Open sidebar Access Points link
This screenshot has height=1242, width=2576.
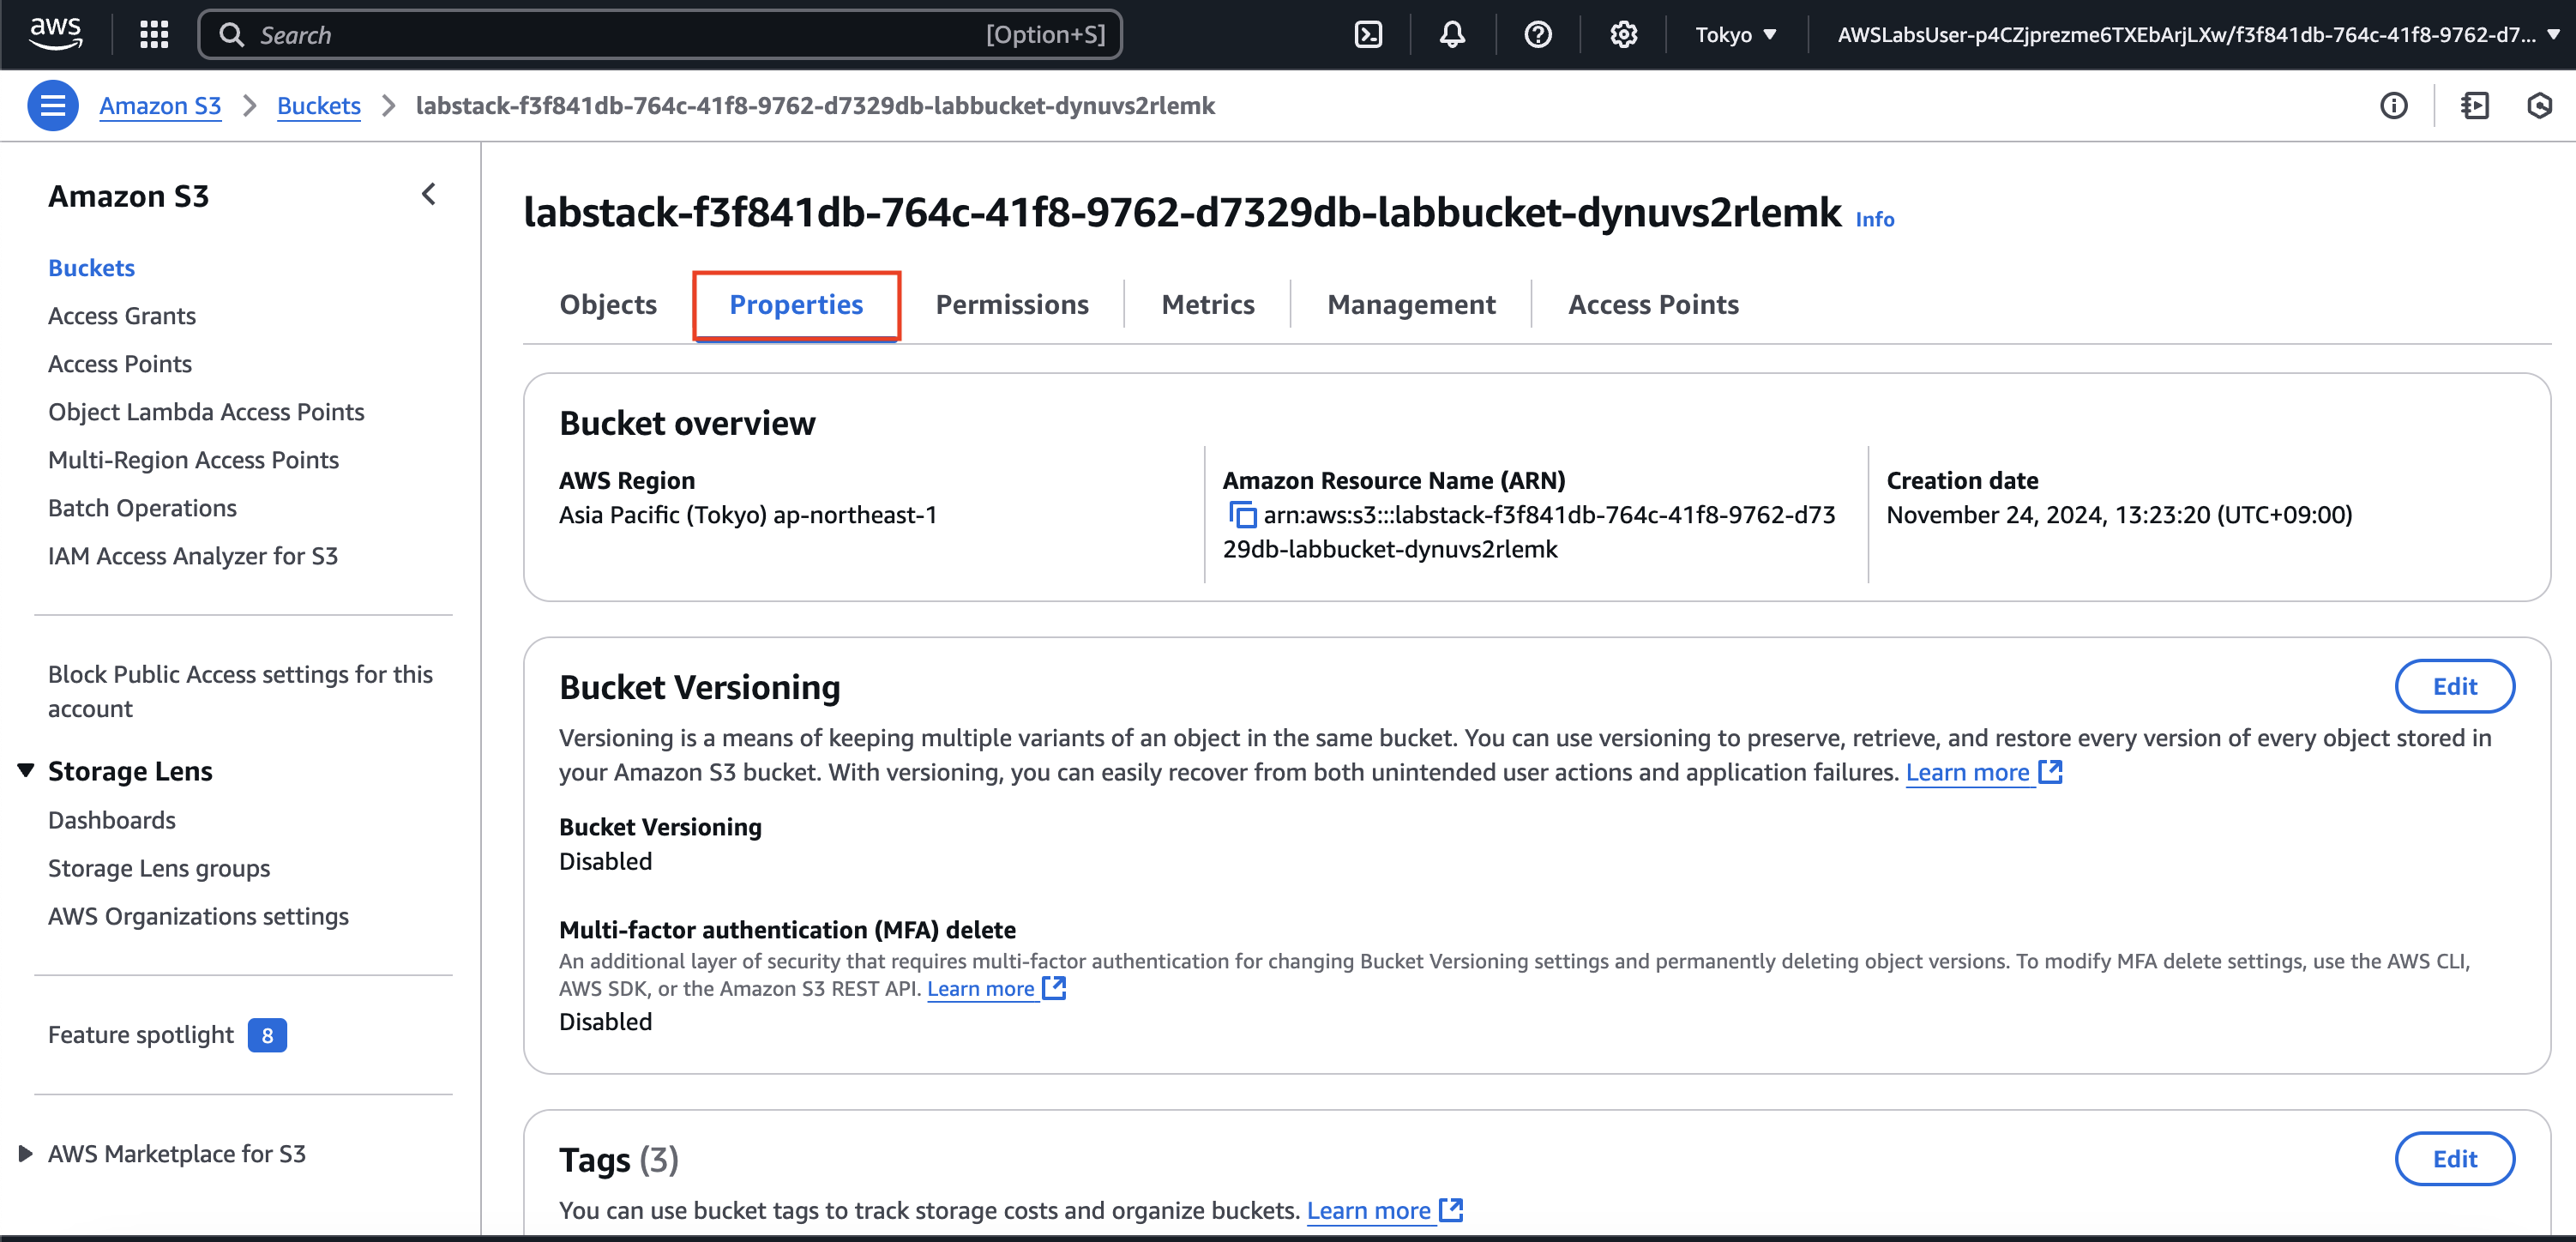click(120, 363)
